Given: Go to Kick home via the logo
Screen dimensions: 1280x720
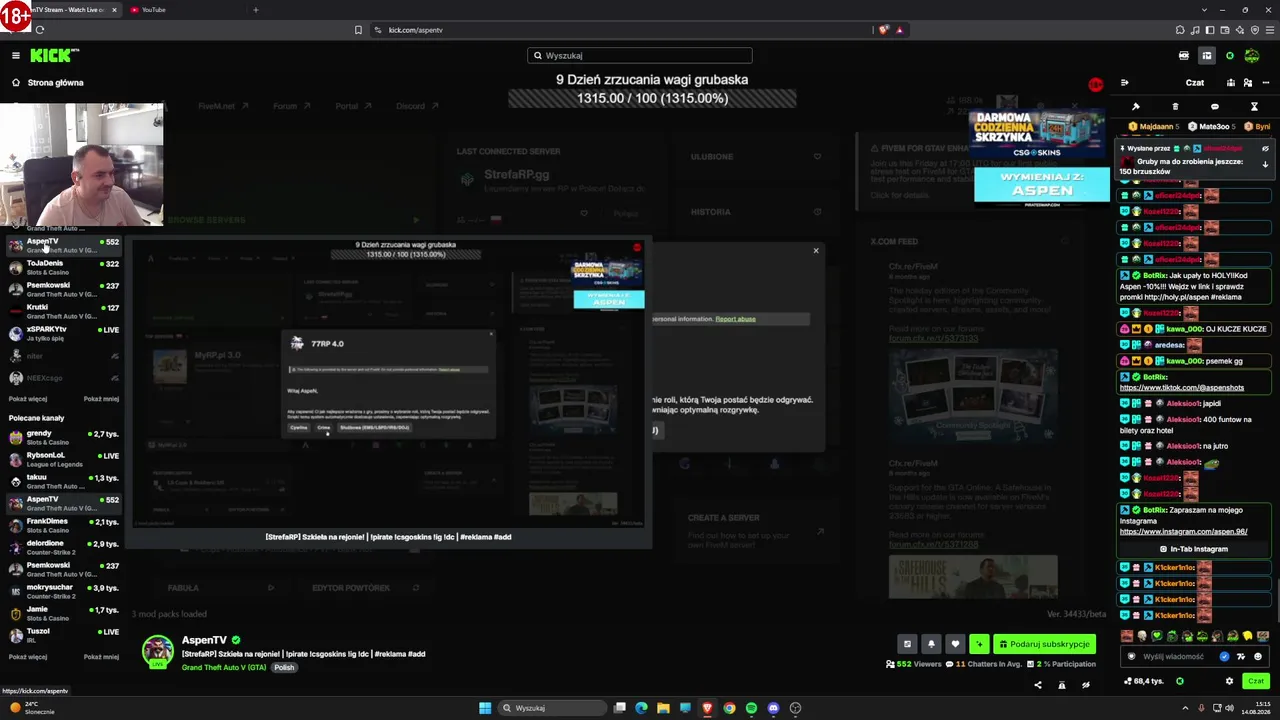Looking at the screenshot, I should coord(54,55).
